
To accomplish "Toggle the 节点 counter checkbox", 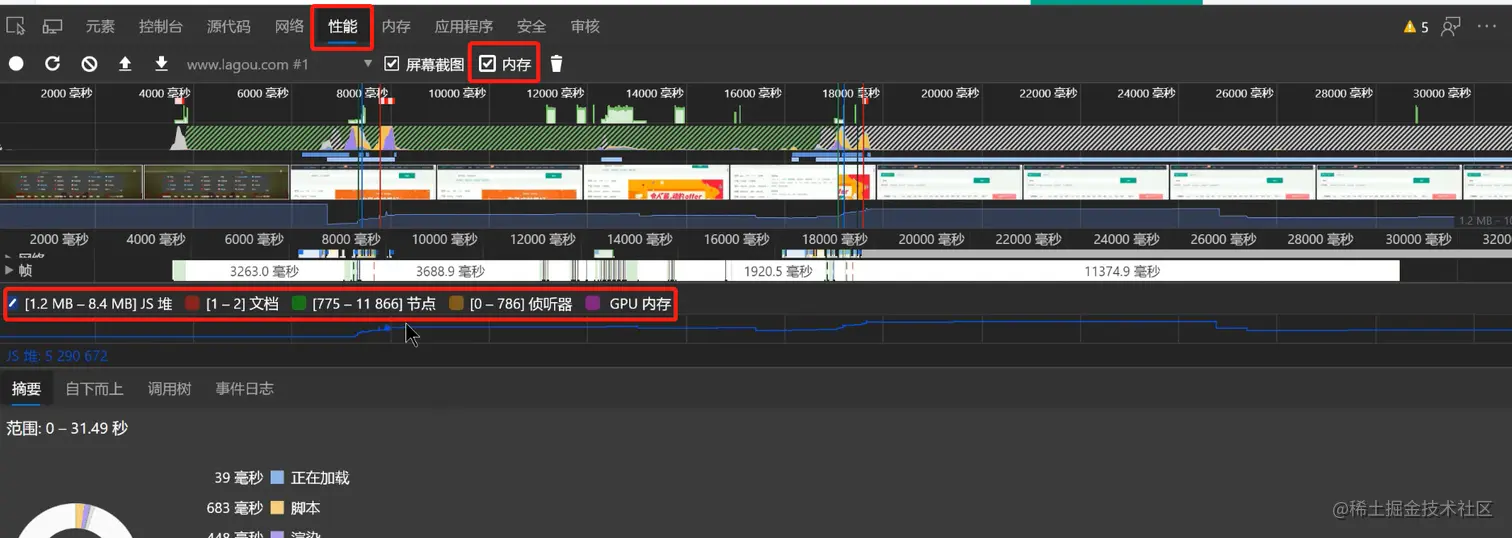I will [299, 303].
